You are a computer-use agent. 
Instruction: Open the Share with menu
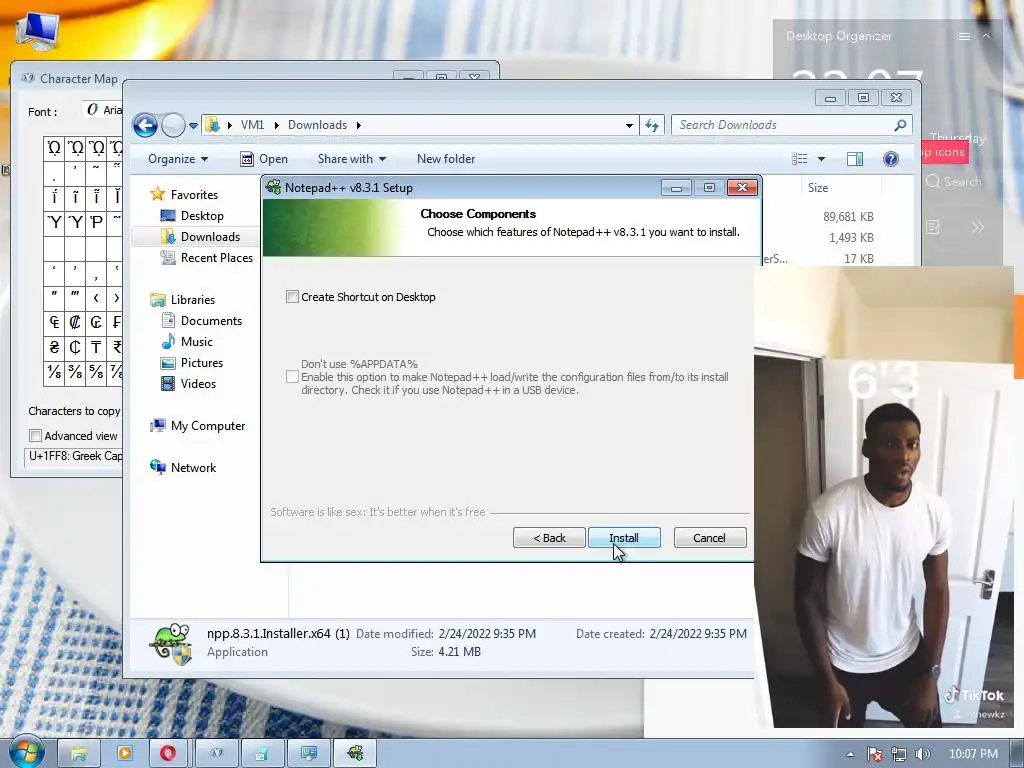pos(351,159)
